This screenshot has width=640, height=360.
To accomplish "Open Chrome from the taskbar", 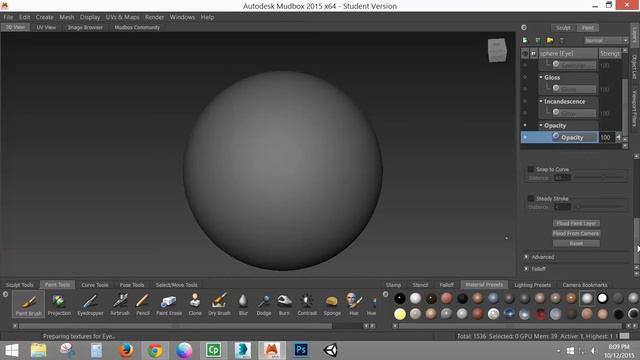I will pyautogui.click(x=155, y=350).
